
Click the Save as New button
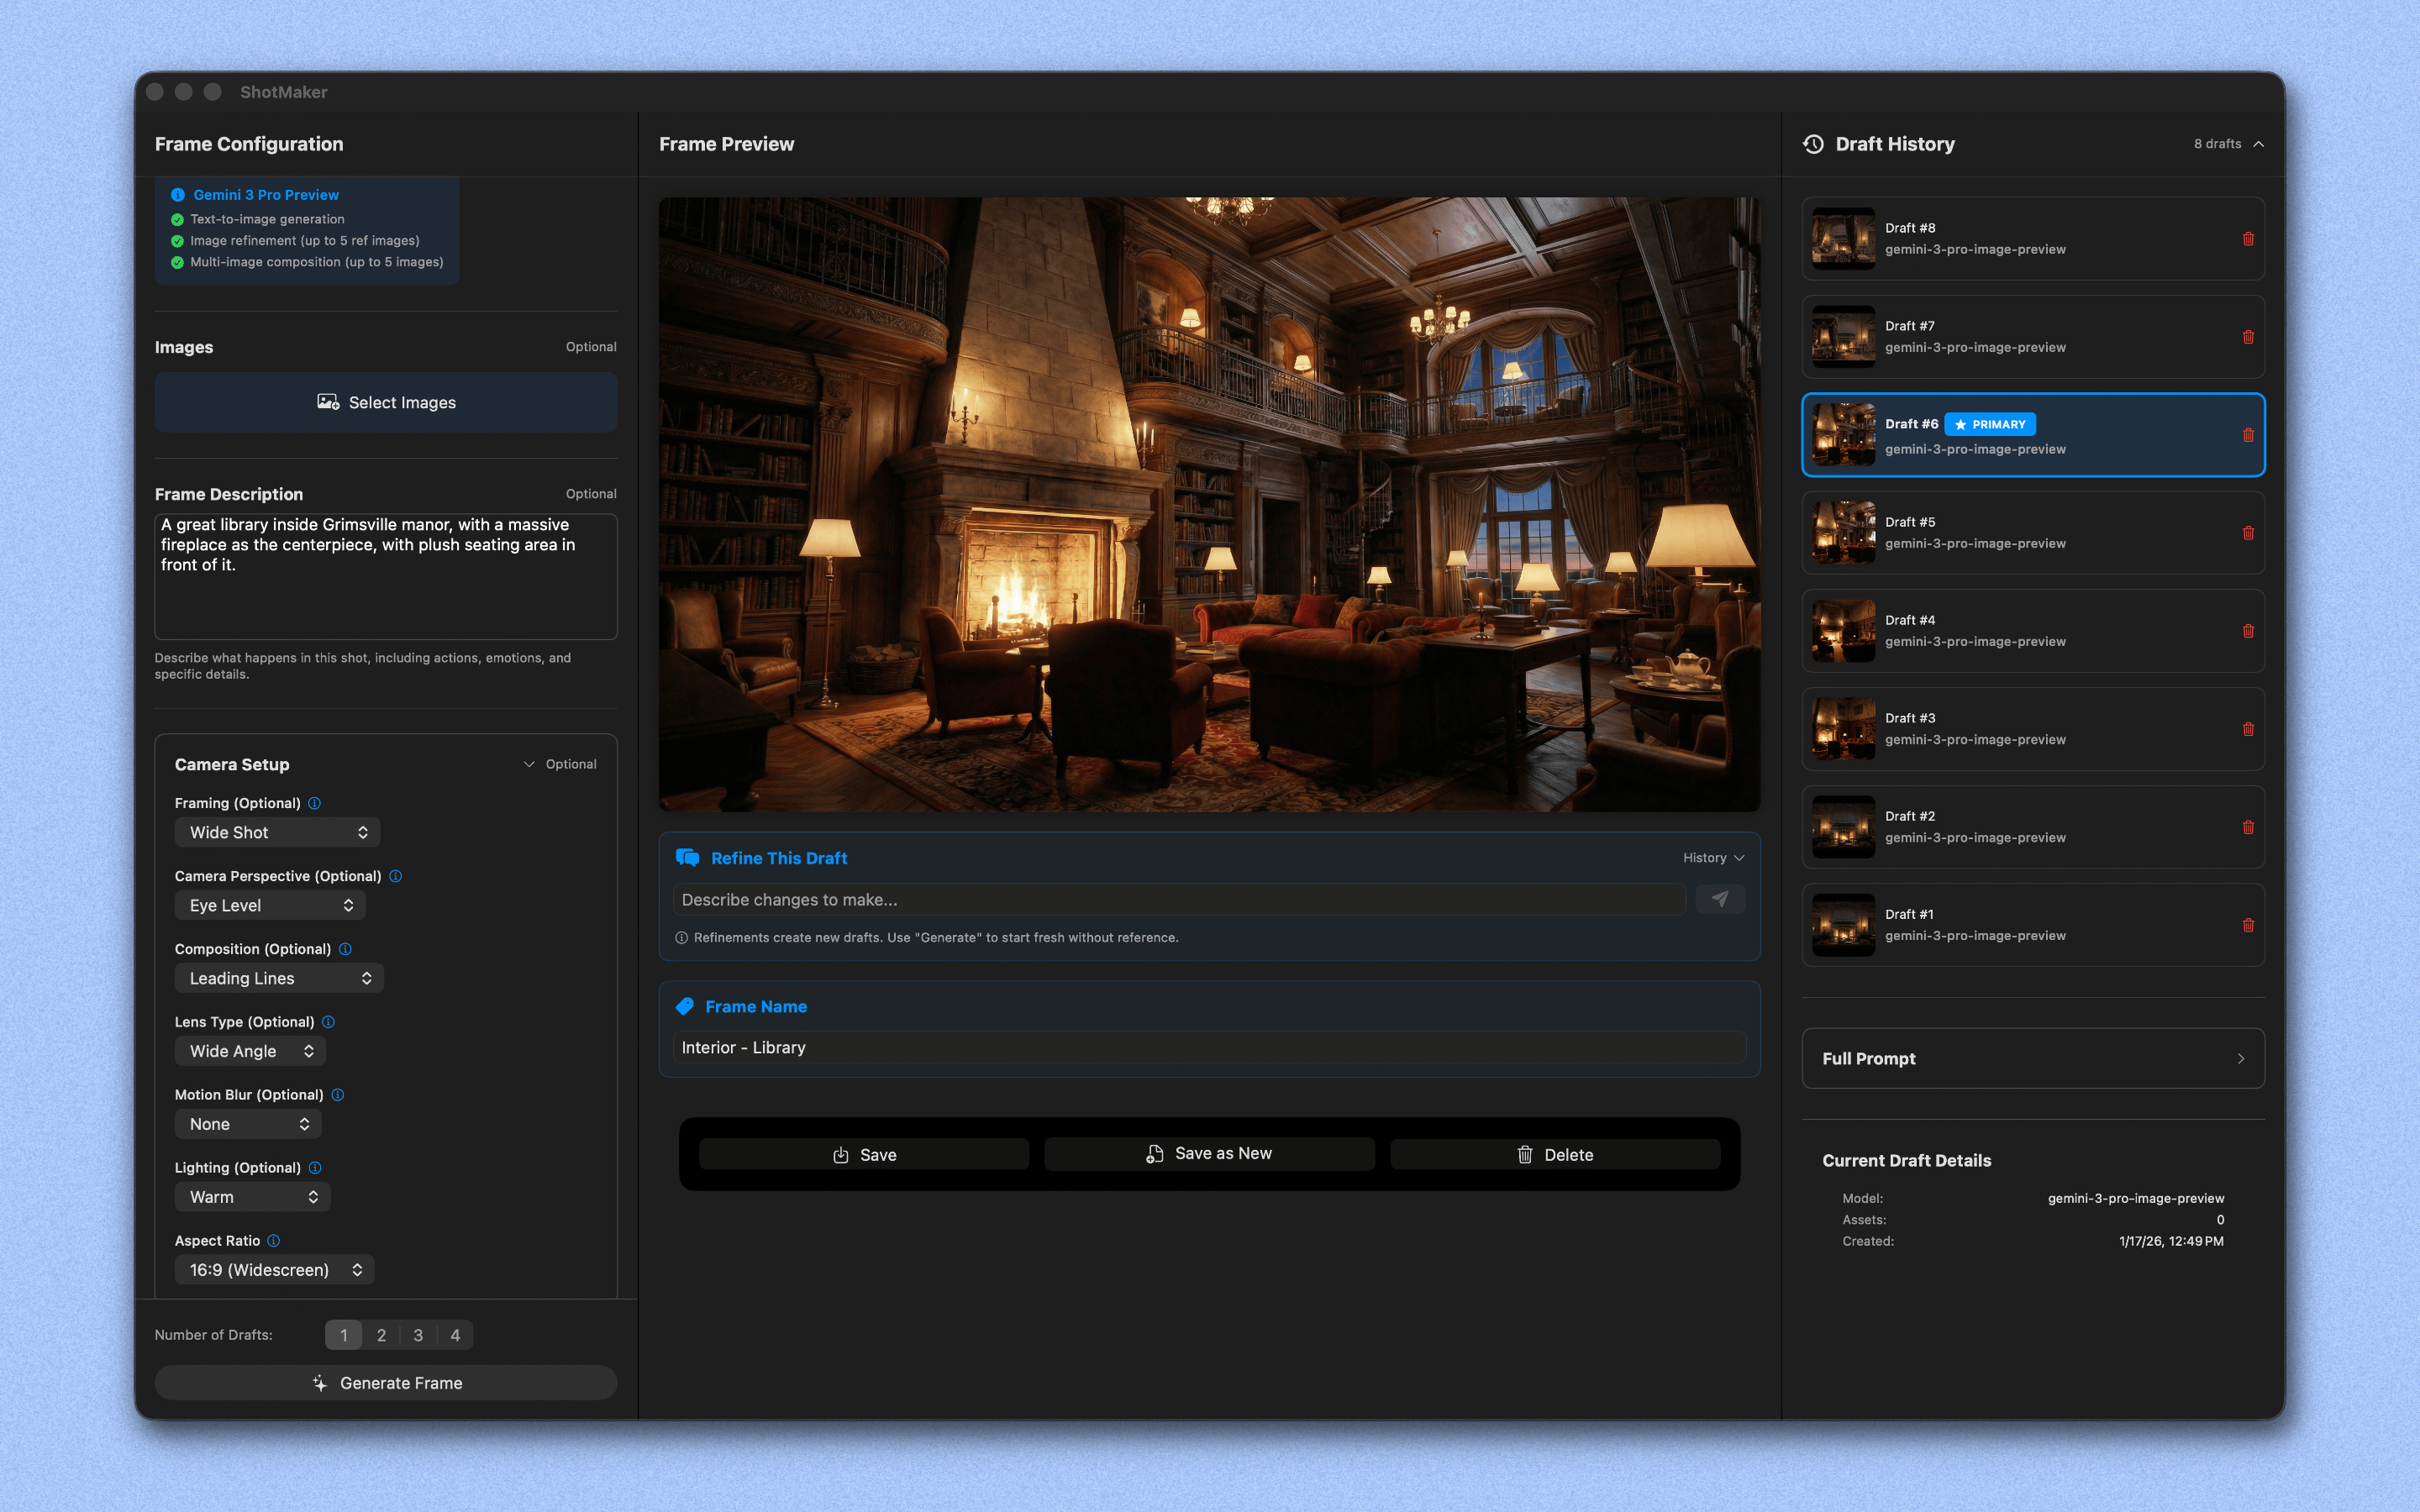pyautogui.click(x=1209, y=1153)
